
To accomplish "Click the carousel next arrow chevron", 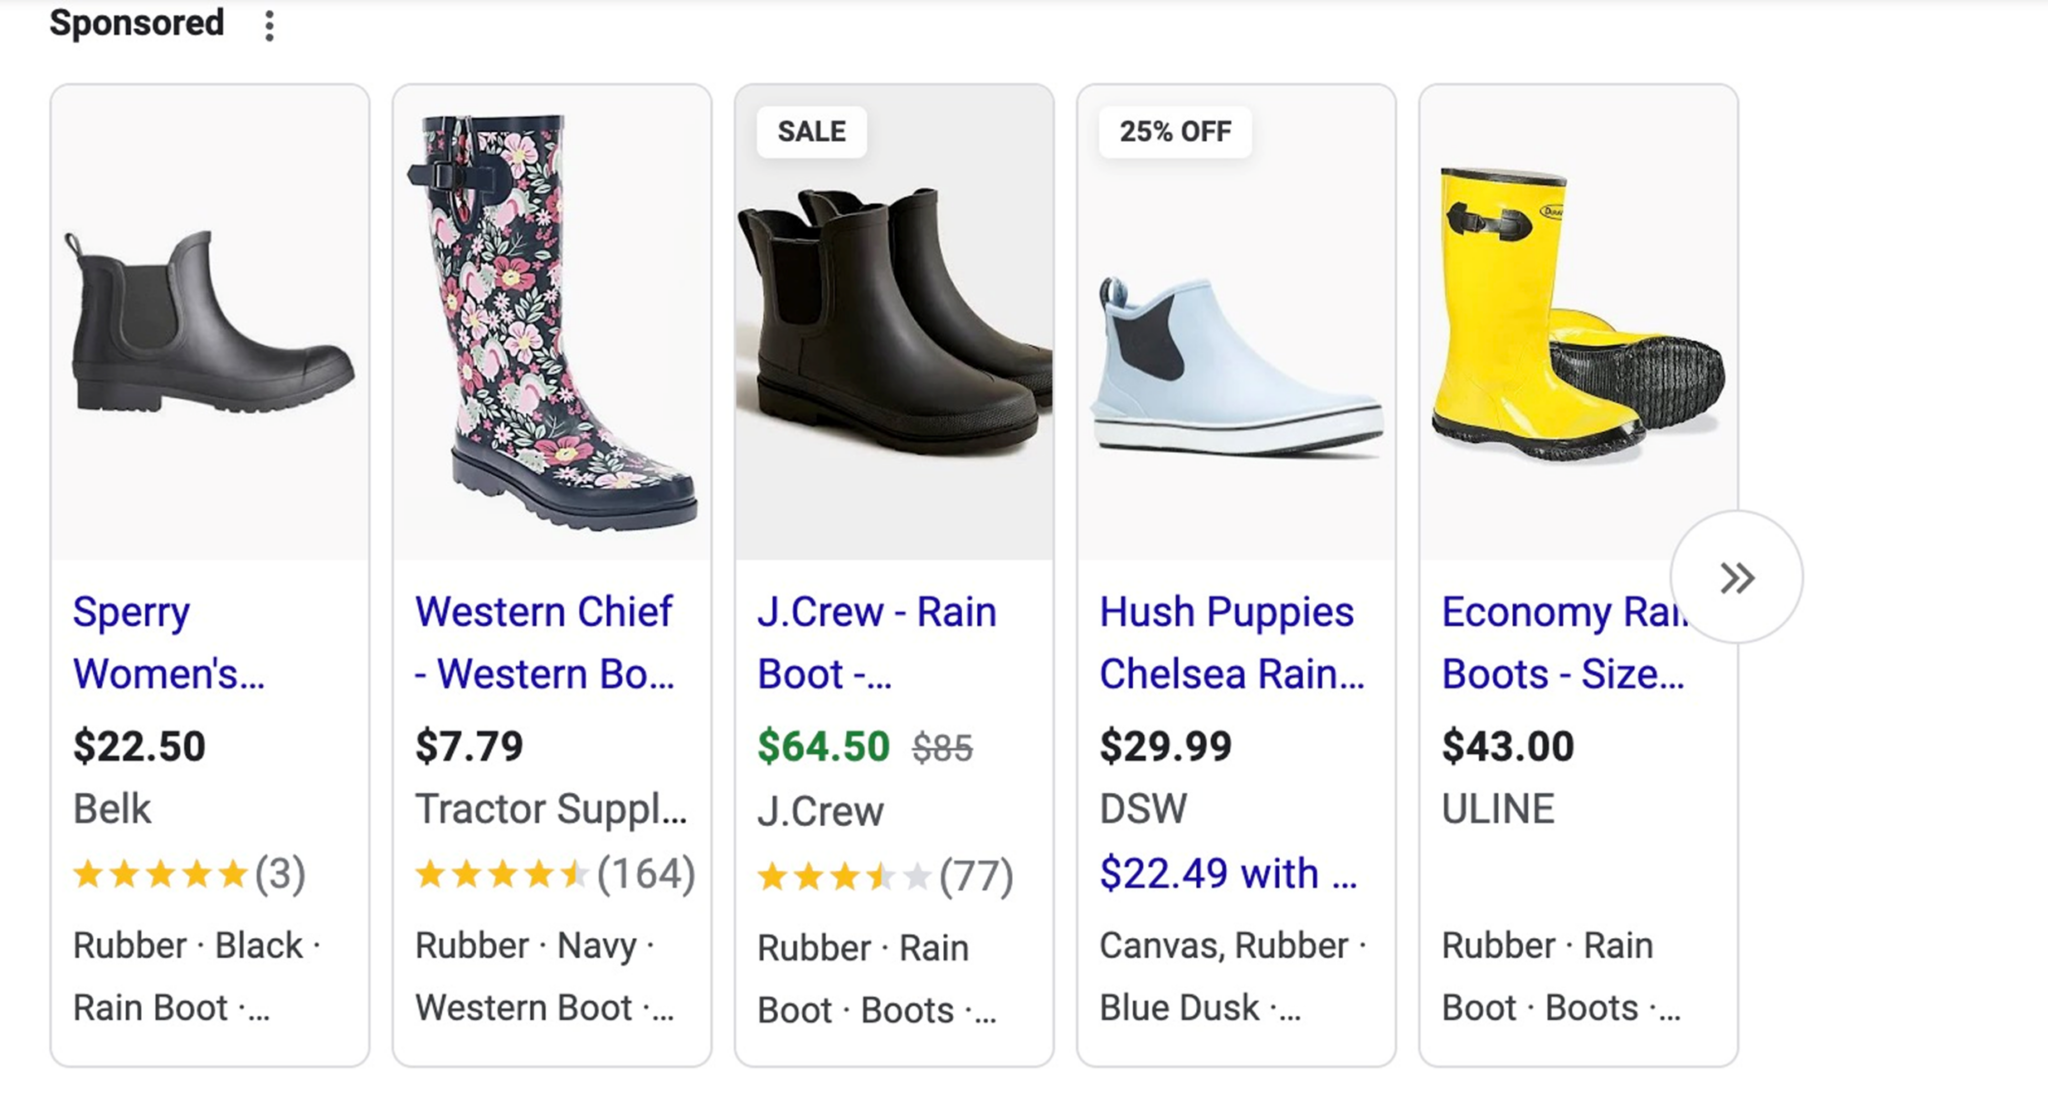I will pyautogui.click(x=1737, y=575).
